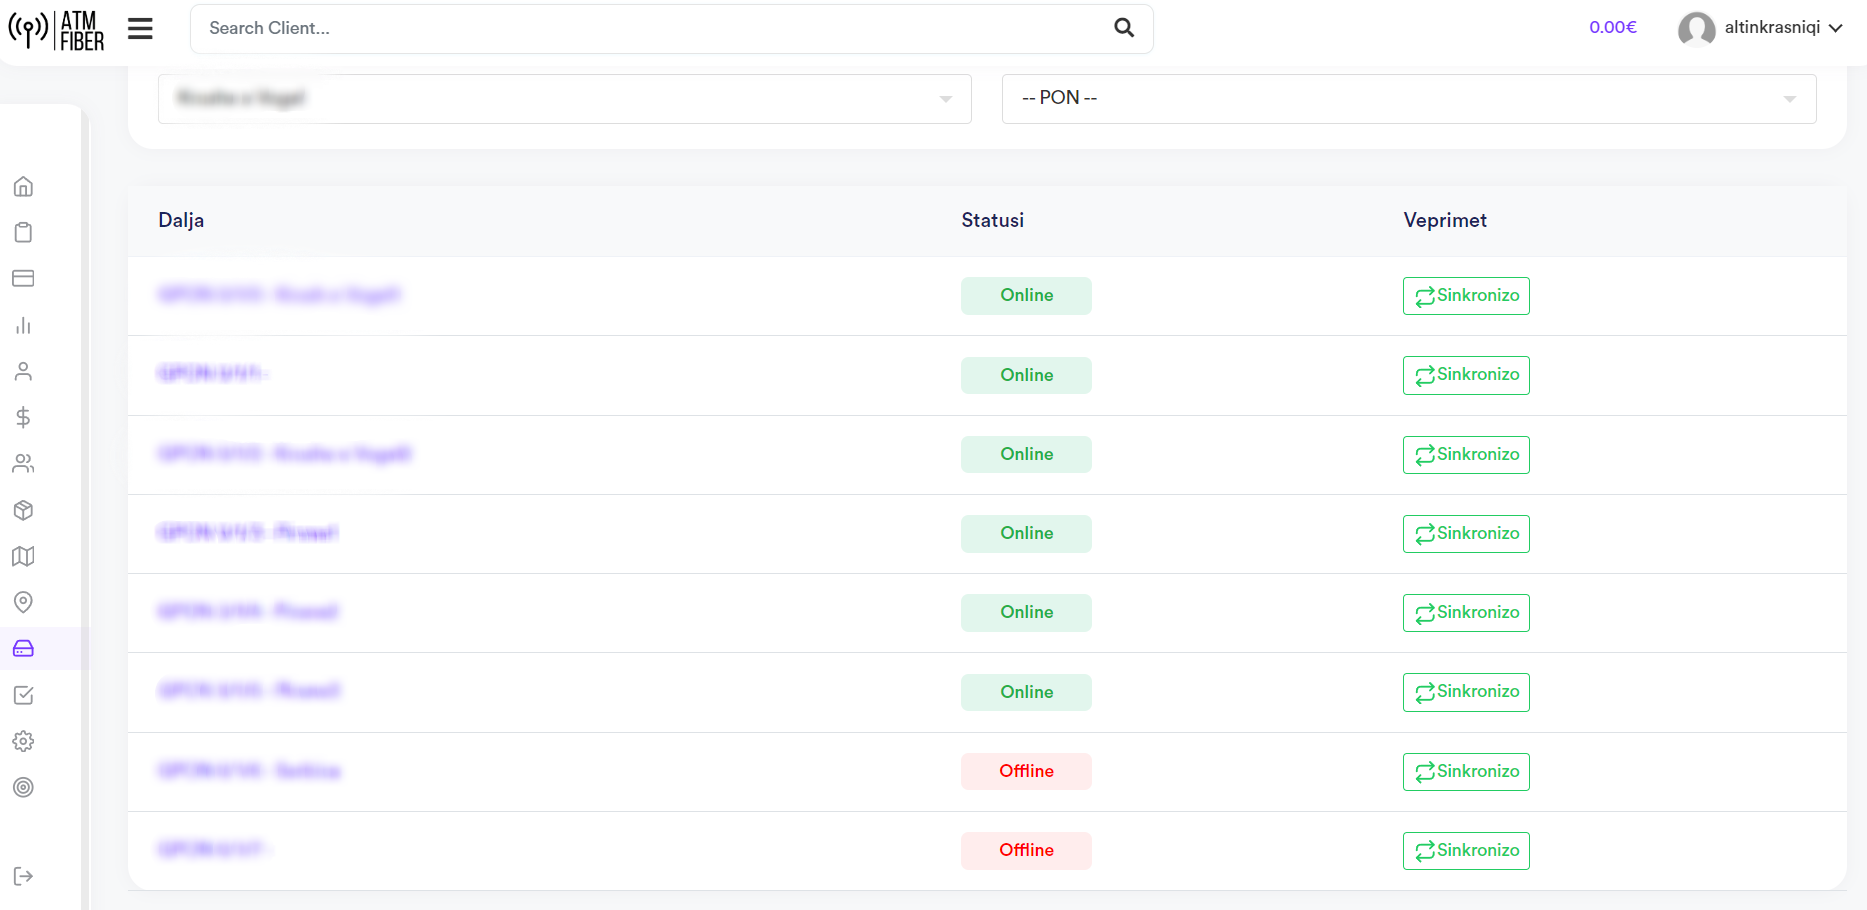1867x910 pixels.
Task: Click Sinkronizo in the fourth row
Action: tap(1466, 534)
